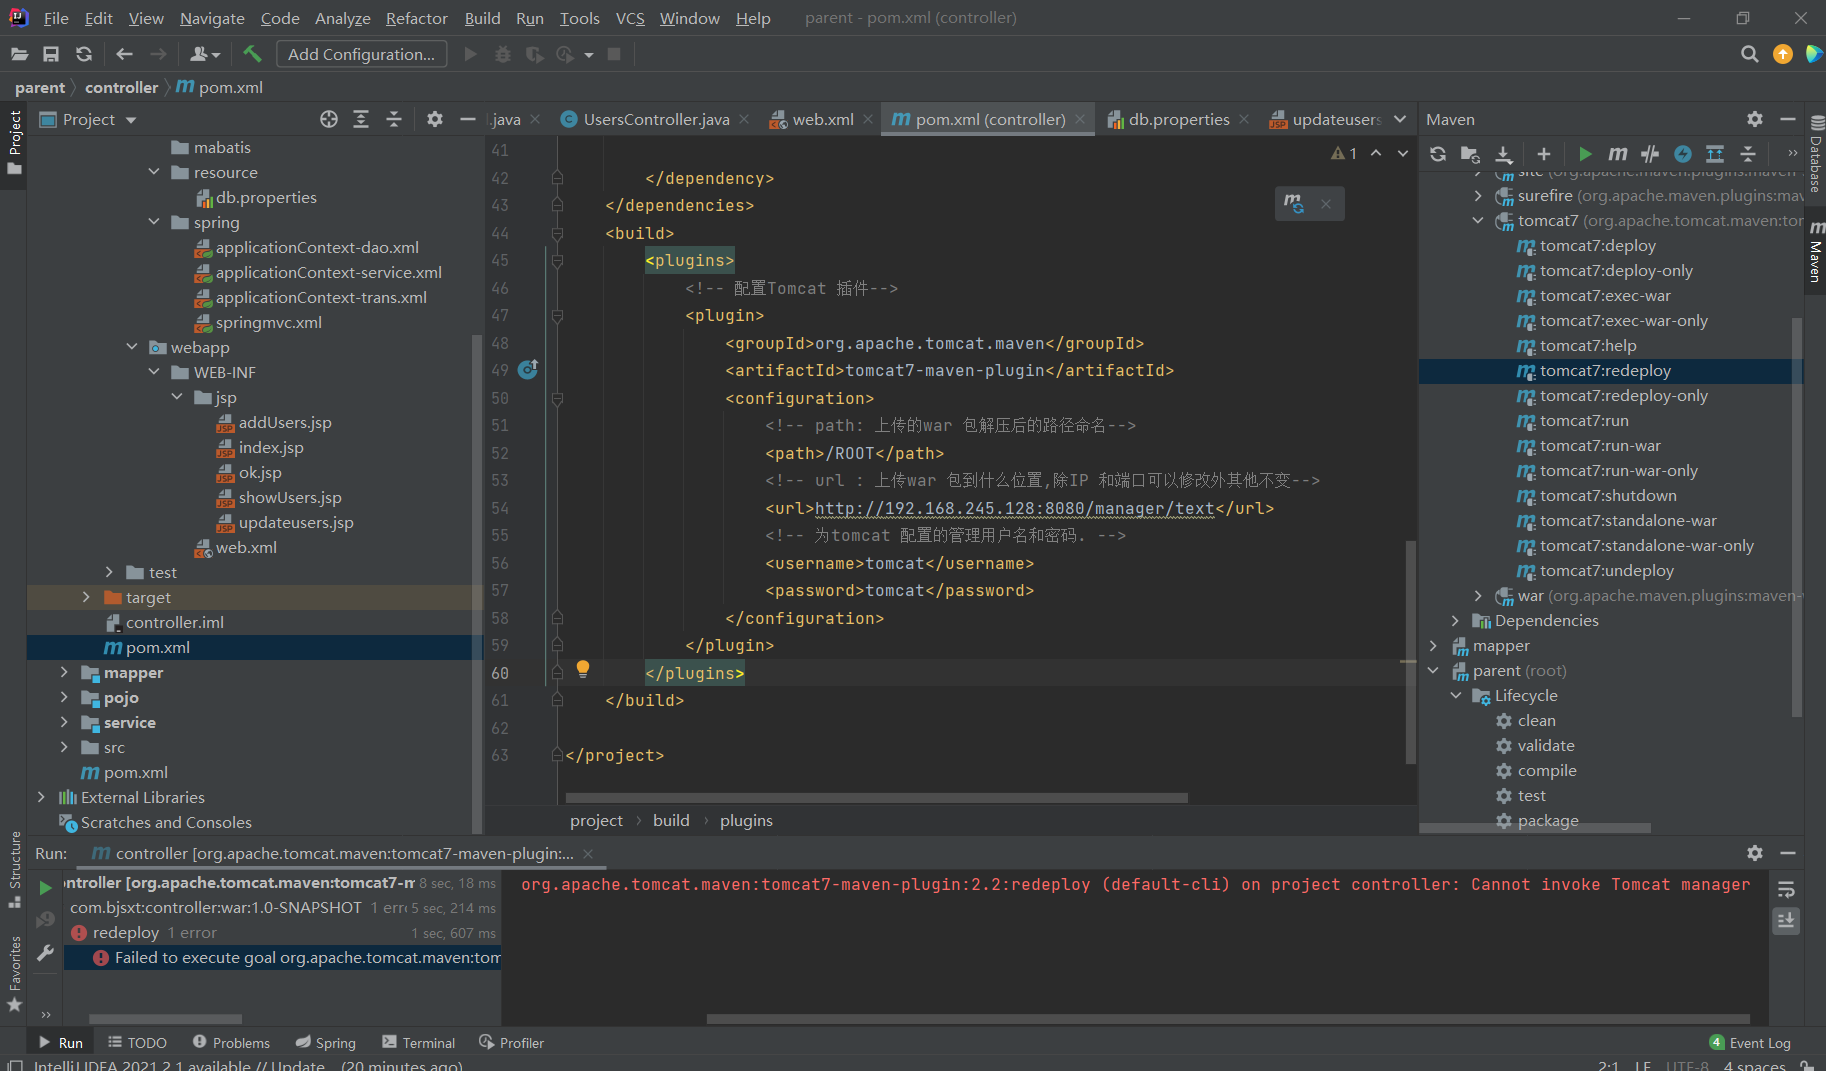The image size is (1826, 1071).
Task: Select package lifecycle goal
Action: coord(1547,820)
